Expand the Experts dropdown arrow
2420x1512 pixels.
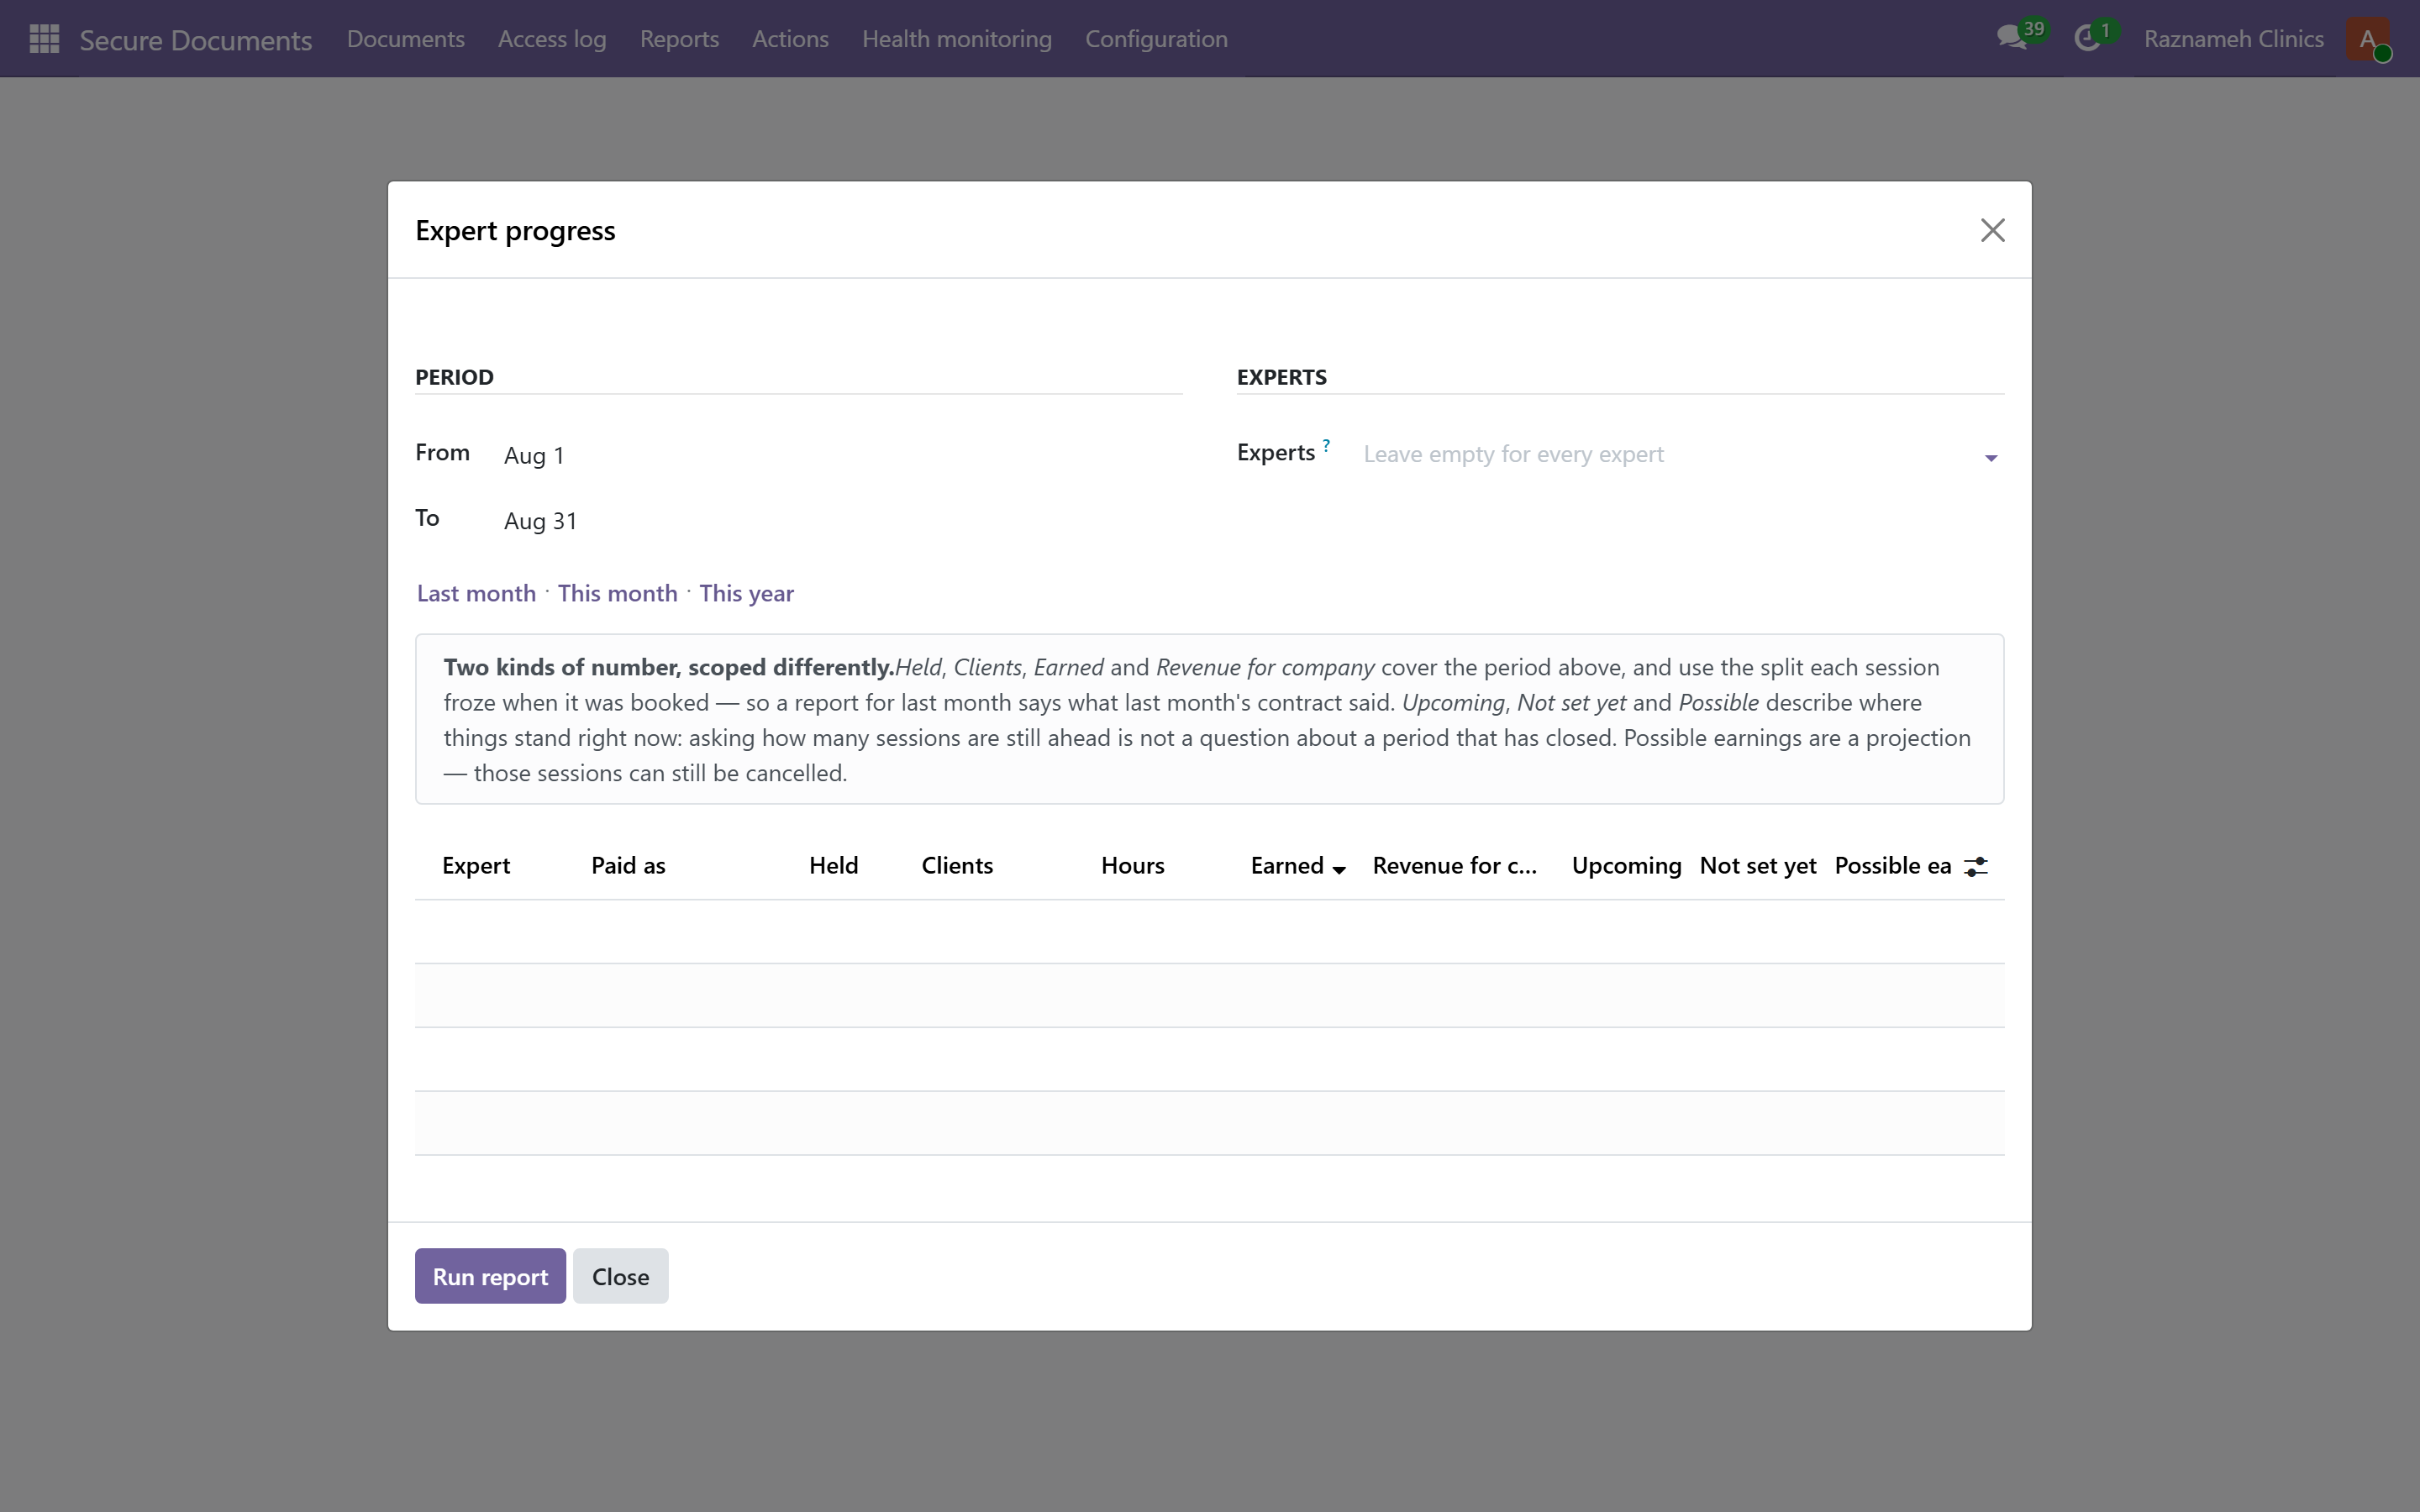(x=1990, y=458)
